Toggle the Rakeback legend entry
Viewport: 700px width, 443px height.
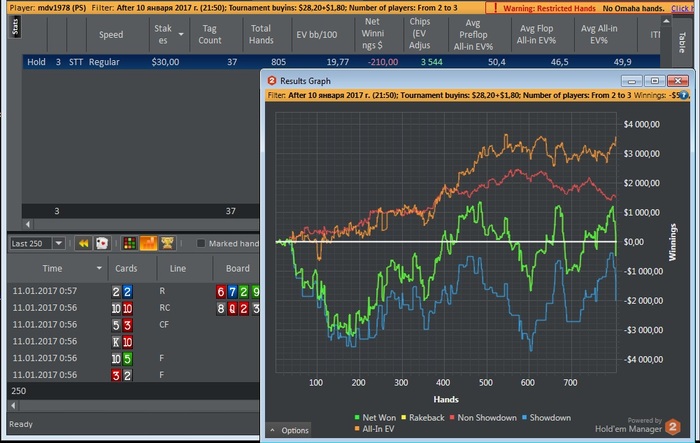point(422,418)
